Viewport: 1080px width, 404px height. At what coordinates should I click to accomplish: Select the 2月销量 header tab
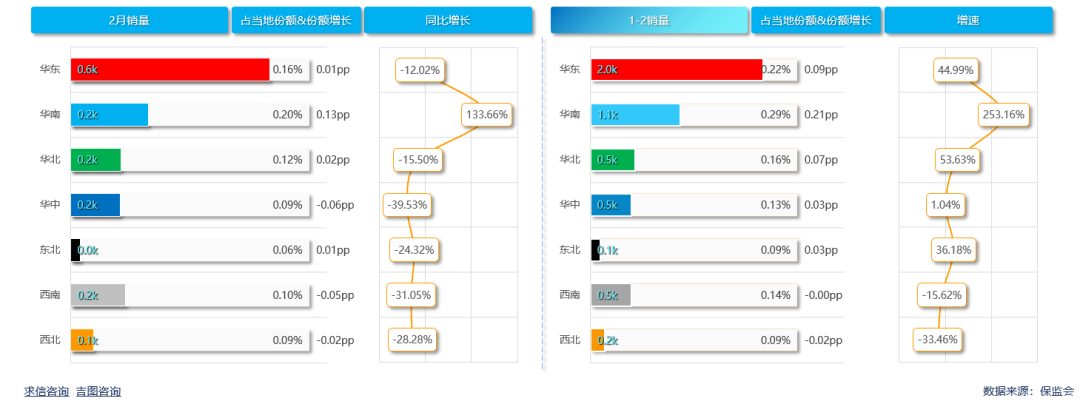[130, 20]
